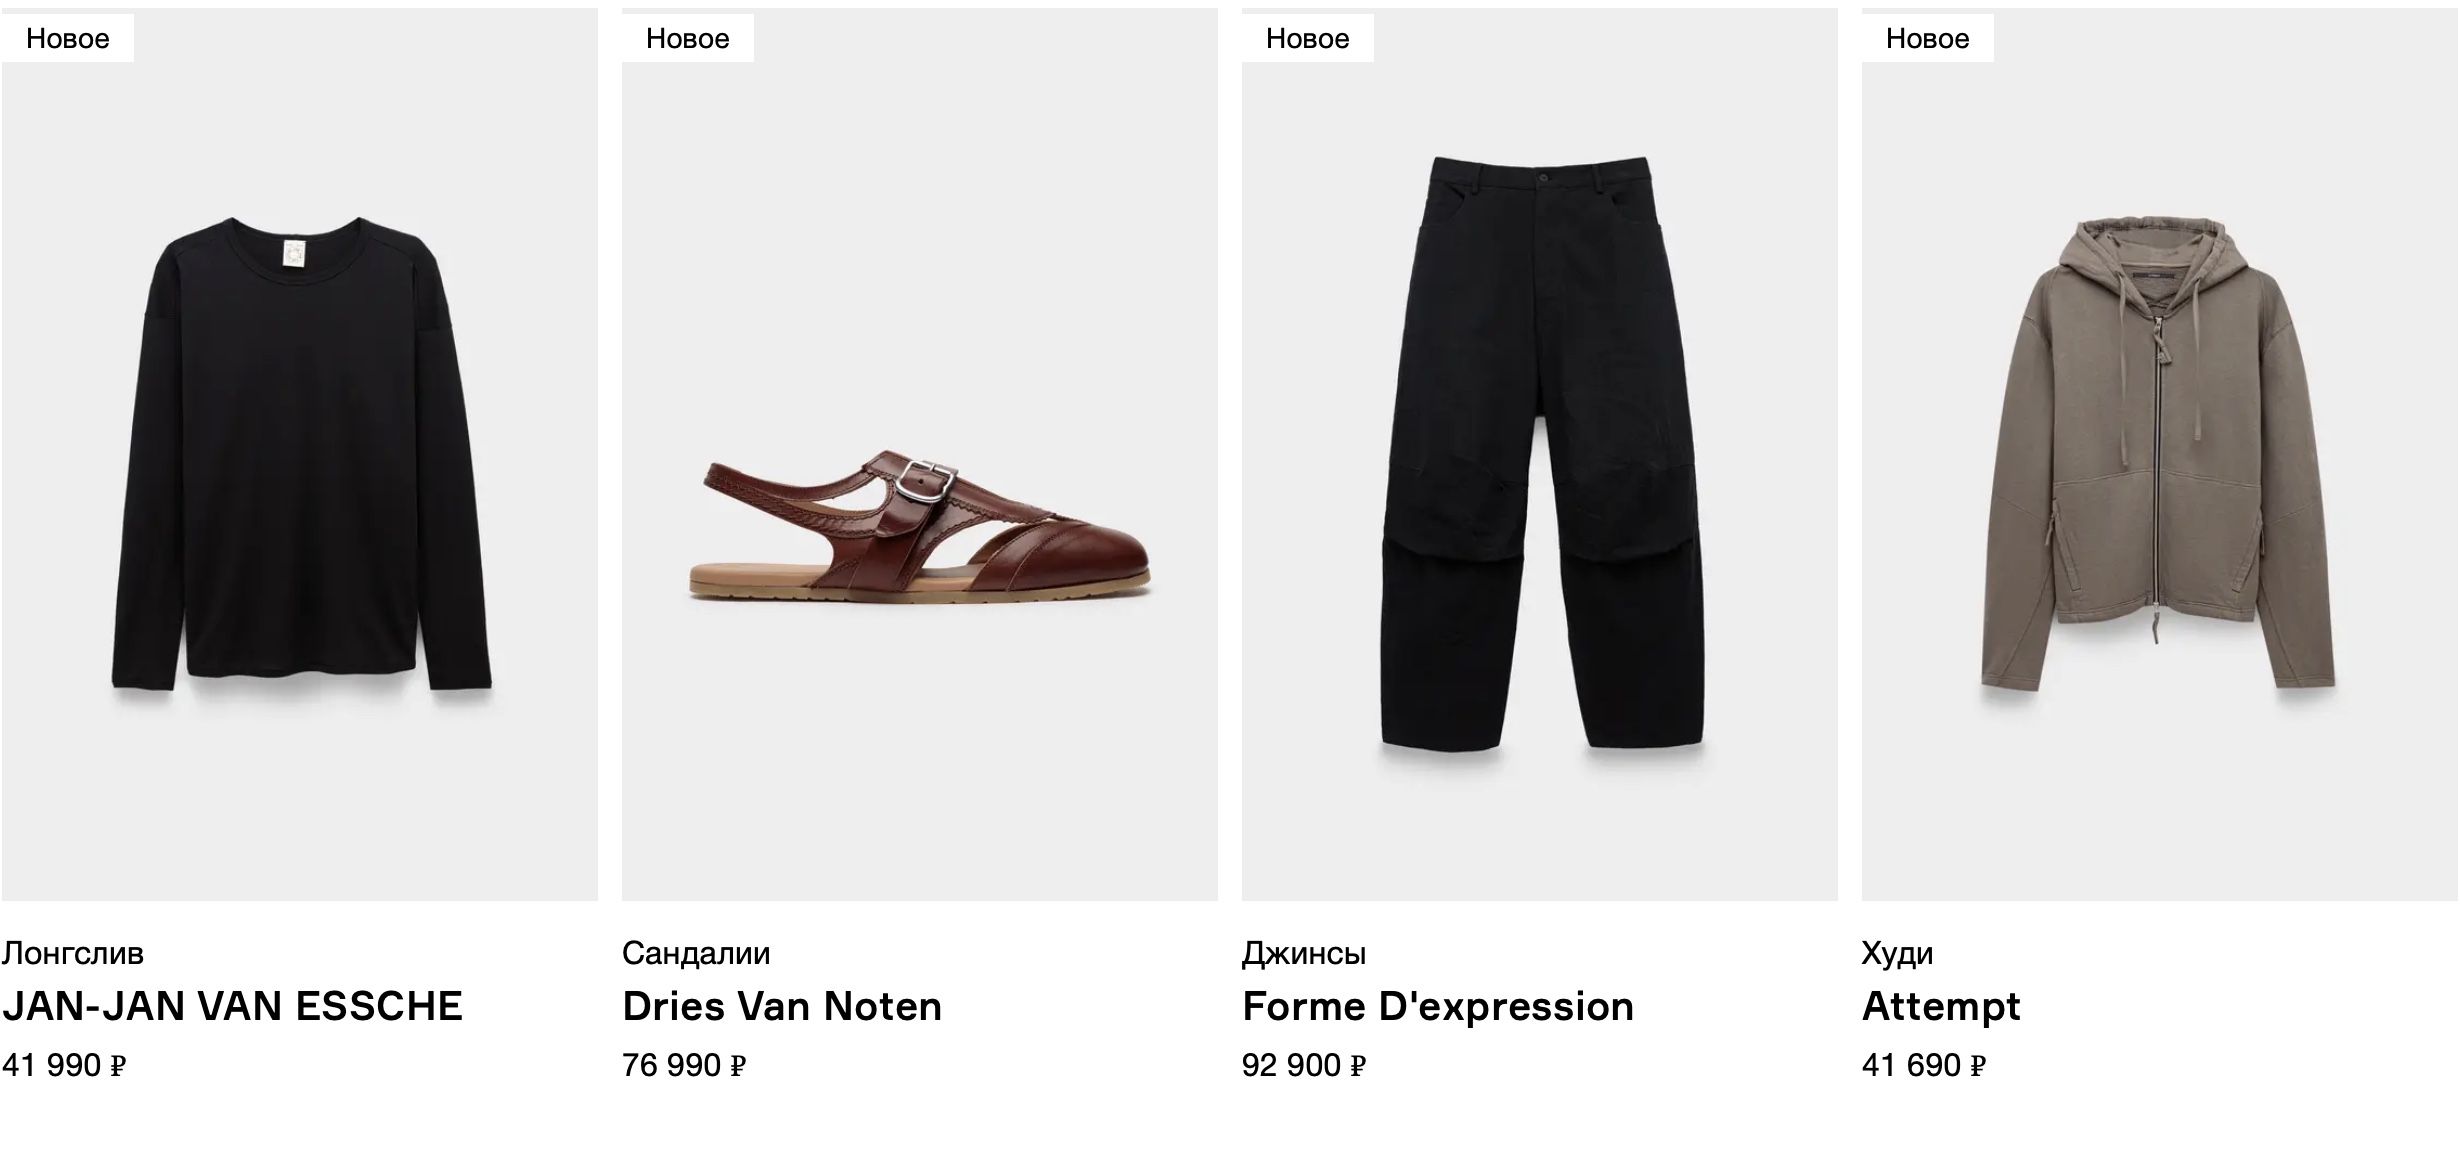
Task: Select the Сандалии category label
Action: coord(696,953)
